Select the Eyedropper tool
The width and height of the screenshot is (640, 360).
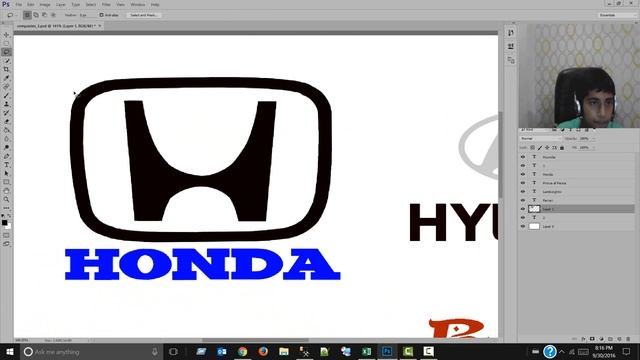6,78
